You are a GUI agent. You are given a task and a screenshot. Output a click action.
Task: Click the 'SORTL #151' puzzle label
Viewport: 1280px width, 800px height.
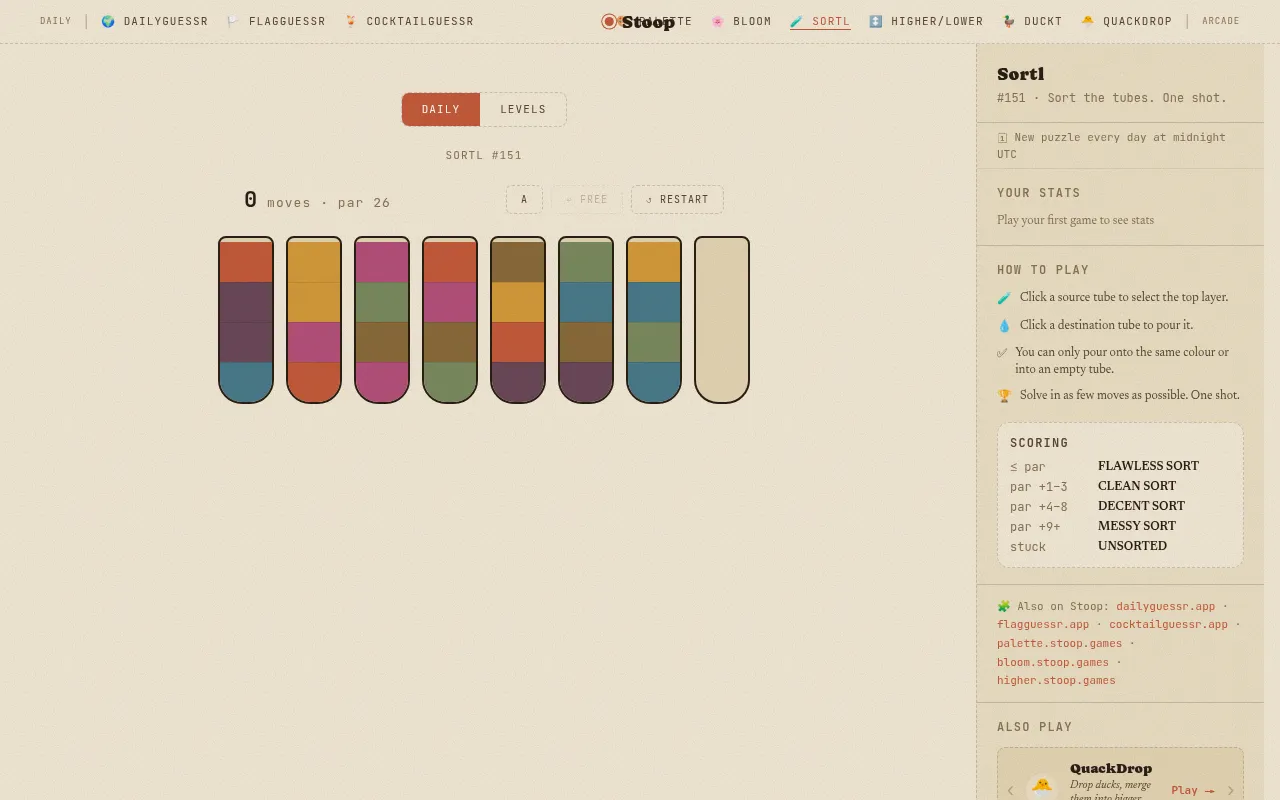tap(484, 155)
